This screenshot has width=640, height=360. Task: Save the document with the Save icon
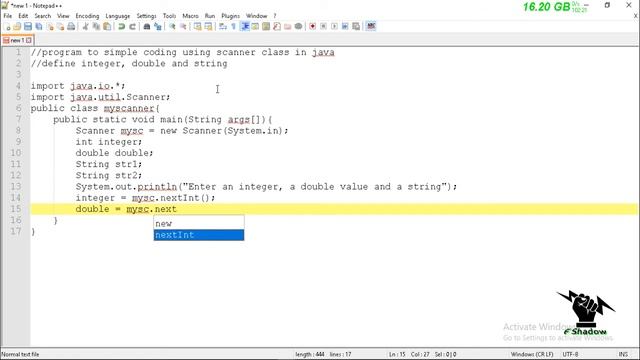28,27
